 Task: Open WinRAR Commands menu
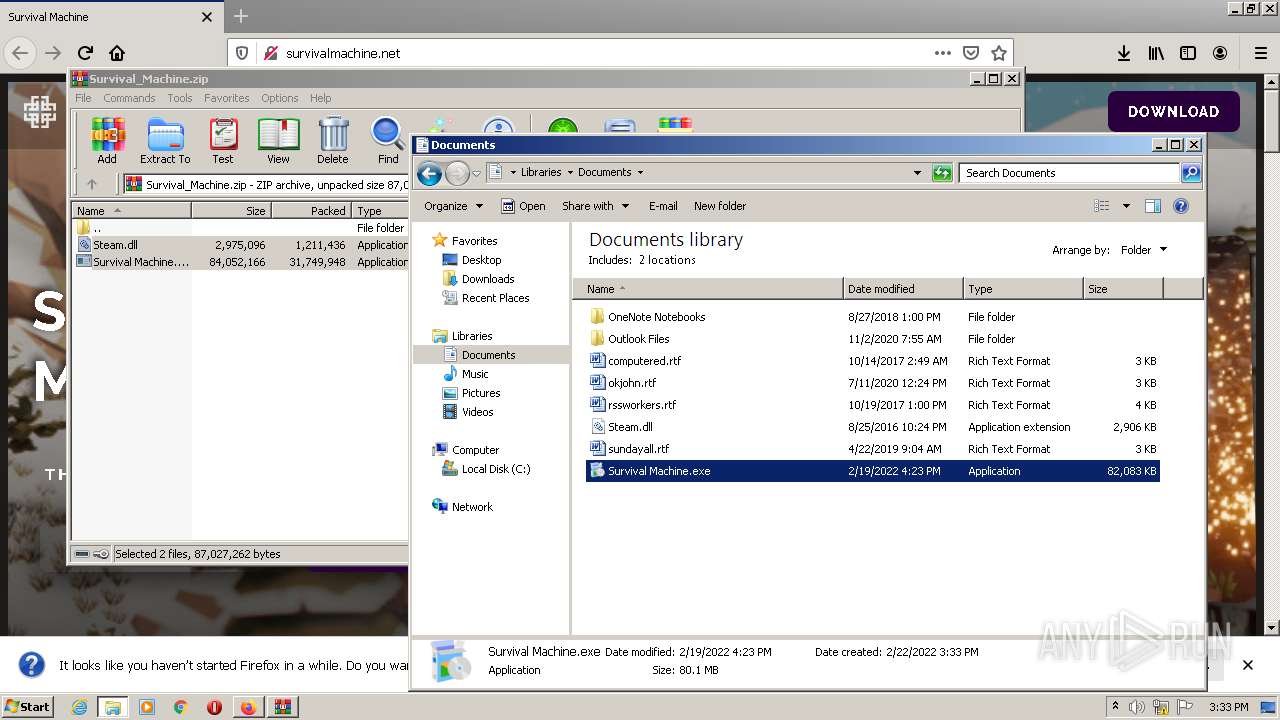[x=129, y=98]
